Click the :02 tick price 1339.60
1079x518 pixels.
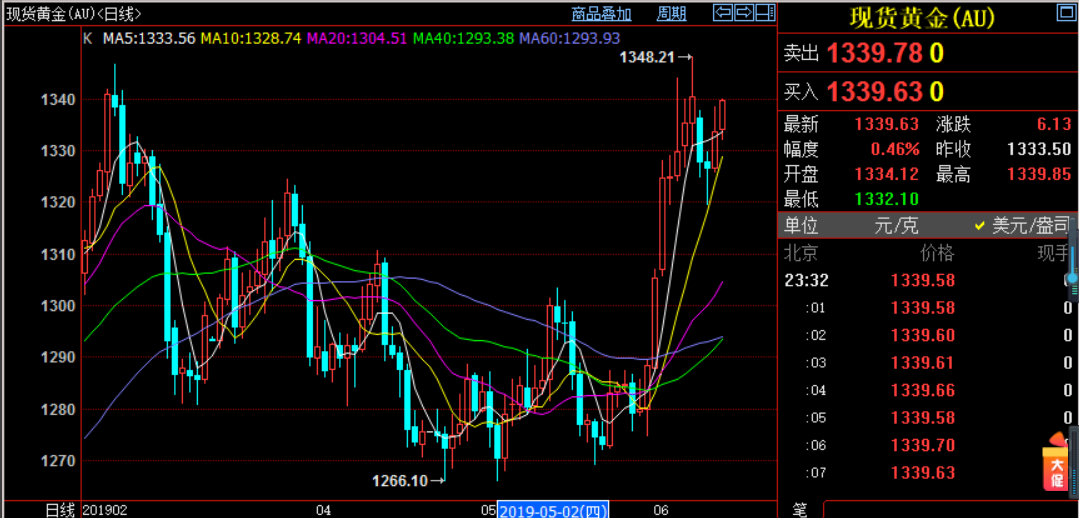(923, 335)
